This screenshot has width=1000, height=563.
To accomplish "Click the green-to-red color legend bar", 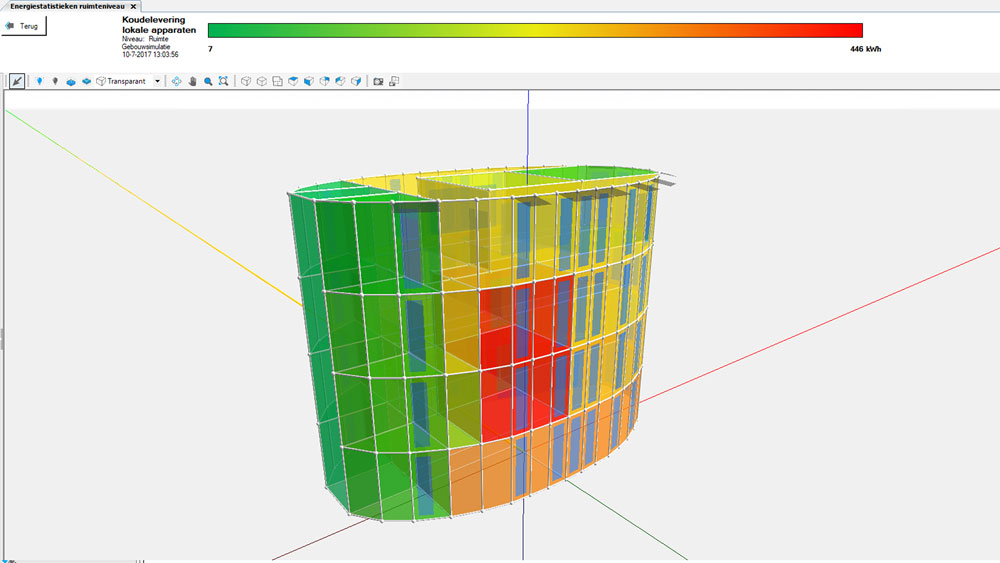I will pyautogui.click(x=535, y=30).
